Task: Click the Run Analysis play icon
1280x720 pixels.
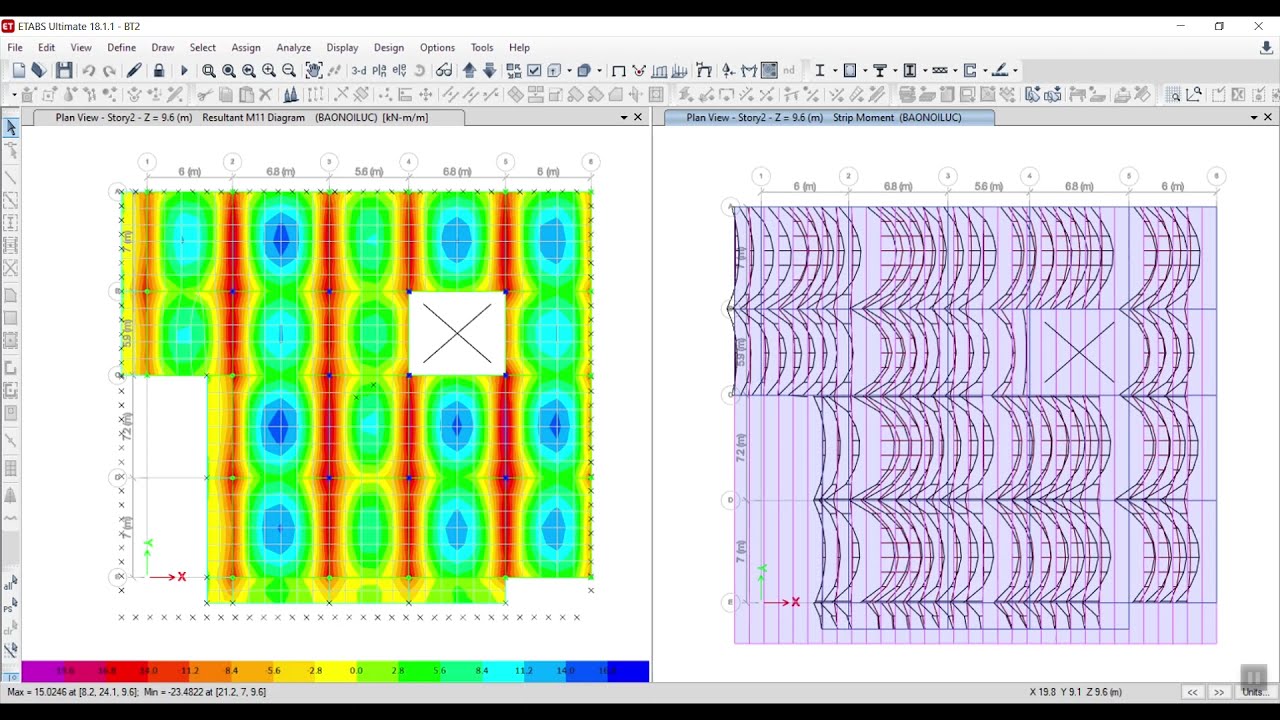Action: (183, 70)
